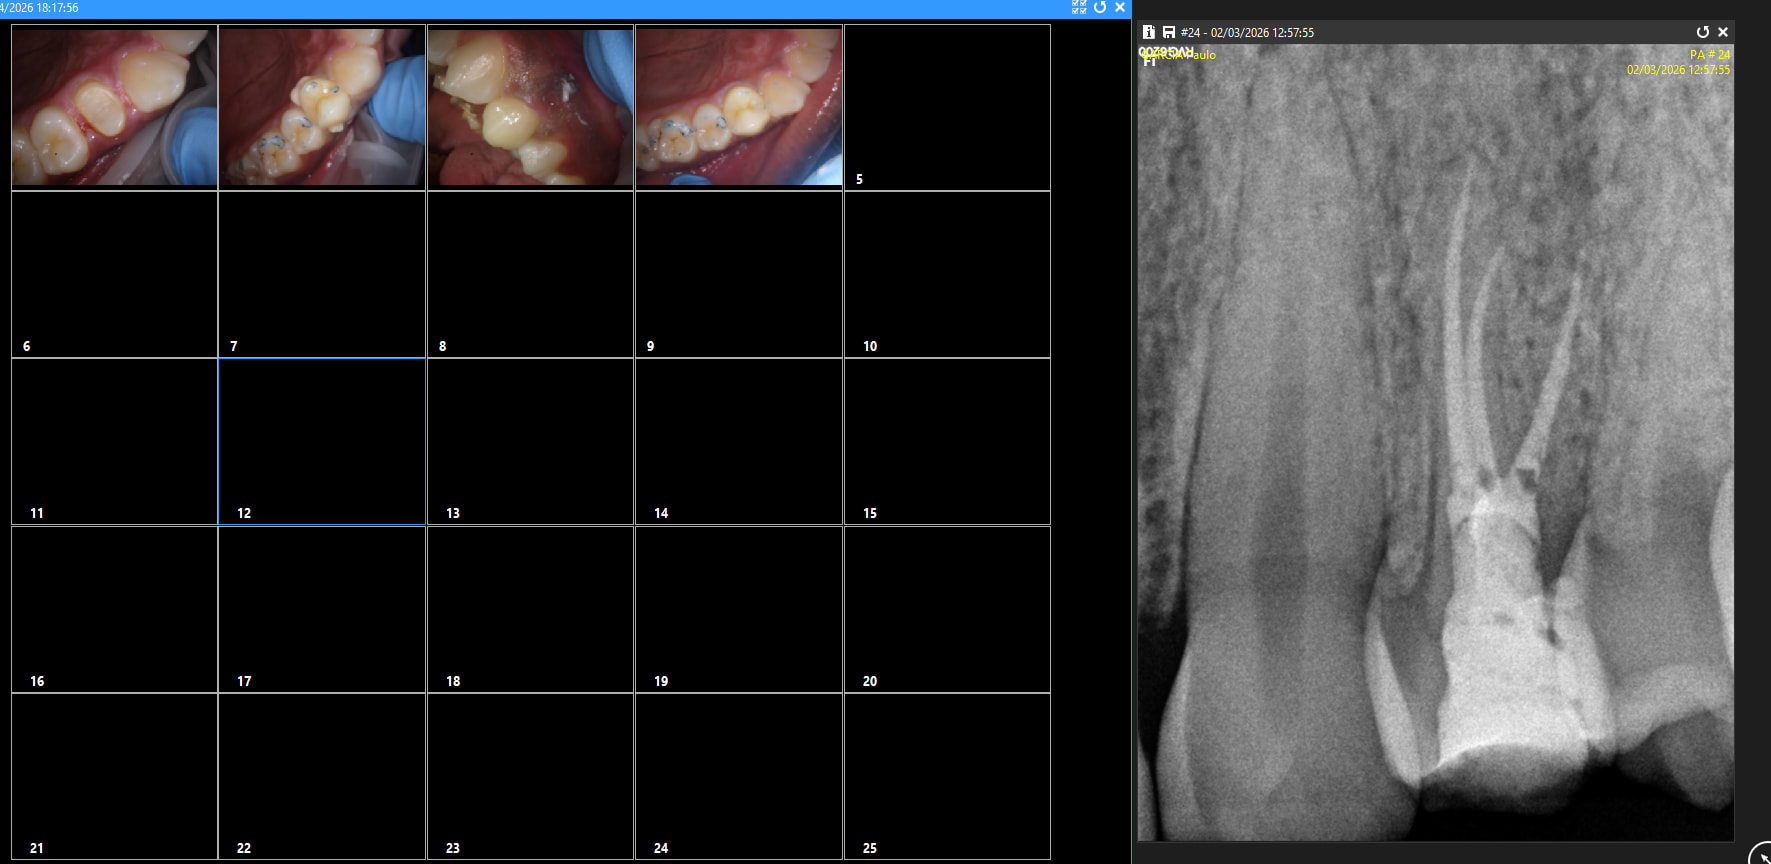The width and height of the screenshot is (1771, 864).
Task: Click the select-all checkboxes icon in blue header
Action: coord(1079,7)
